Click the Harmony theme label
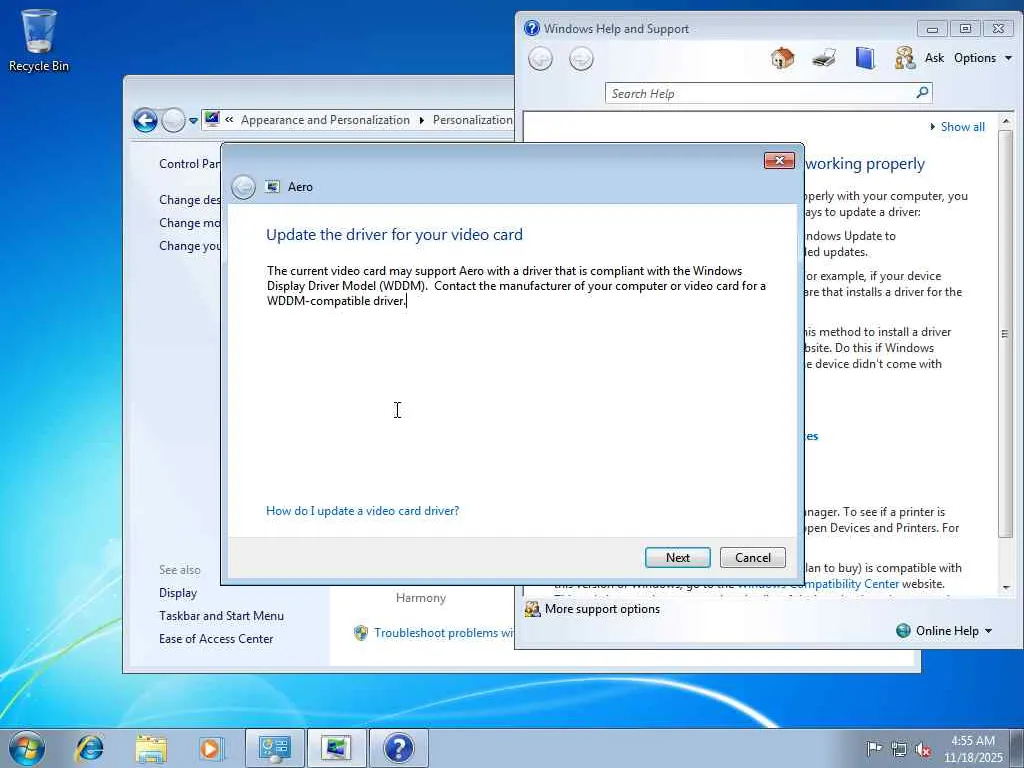The height and width of the screenshot is (768, 1024). (x=421, y=598)
